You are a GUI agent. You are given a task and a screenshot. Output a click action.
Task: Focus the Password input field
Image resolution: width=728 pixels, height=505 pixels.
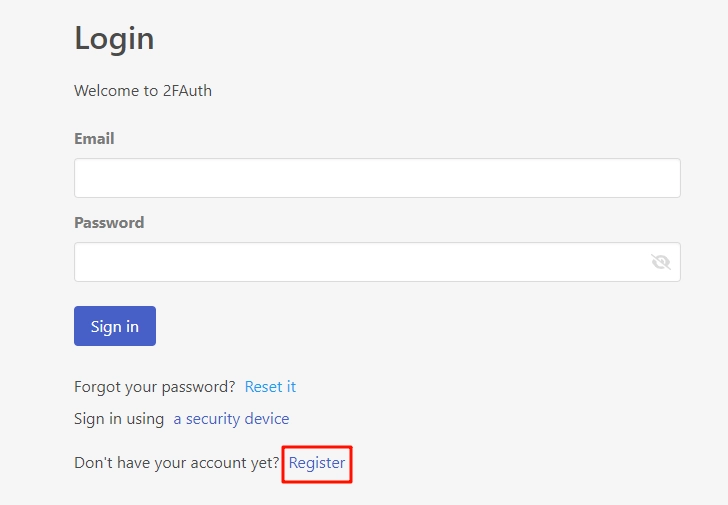click(x=360, y=262)
